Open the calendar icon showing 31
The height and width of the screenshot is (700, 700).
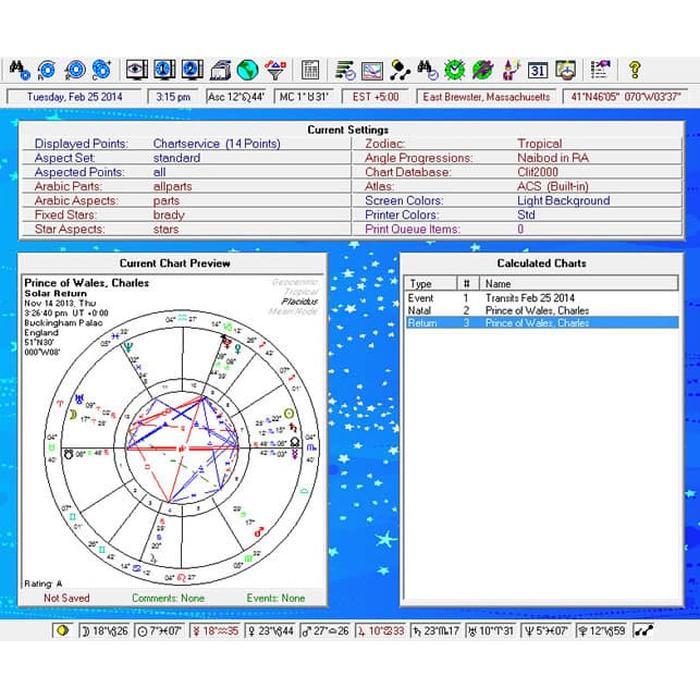(x=537, y=70)
